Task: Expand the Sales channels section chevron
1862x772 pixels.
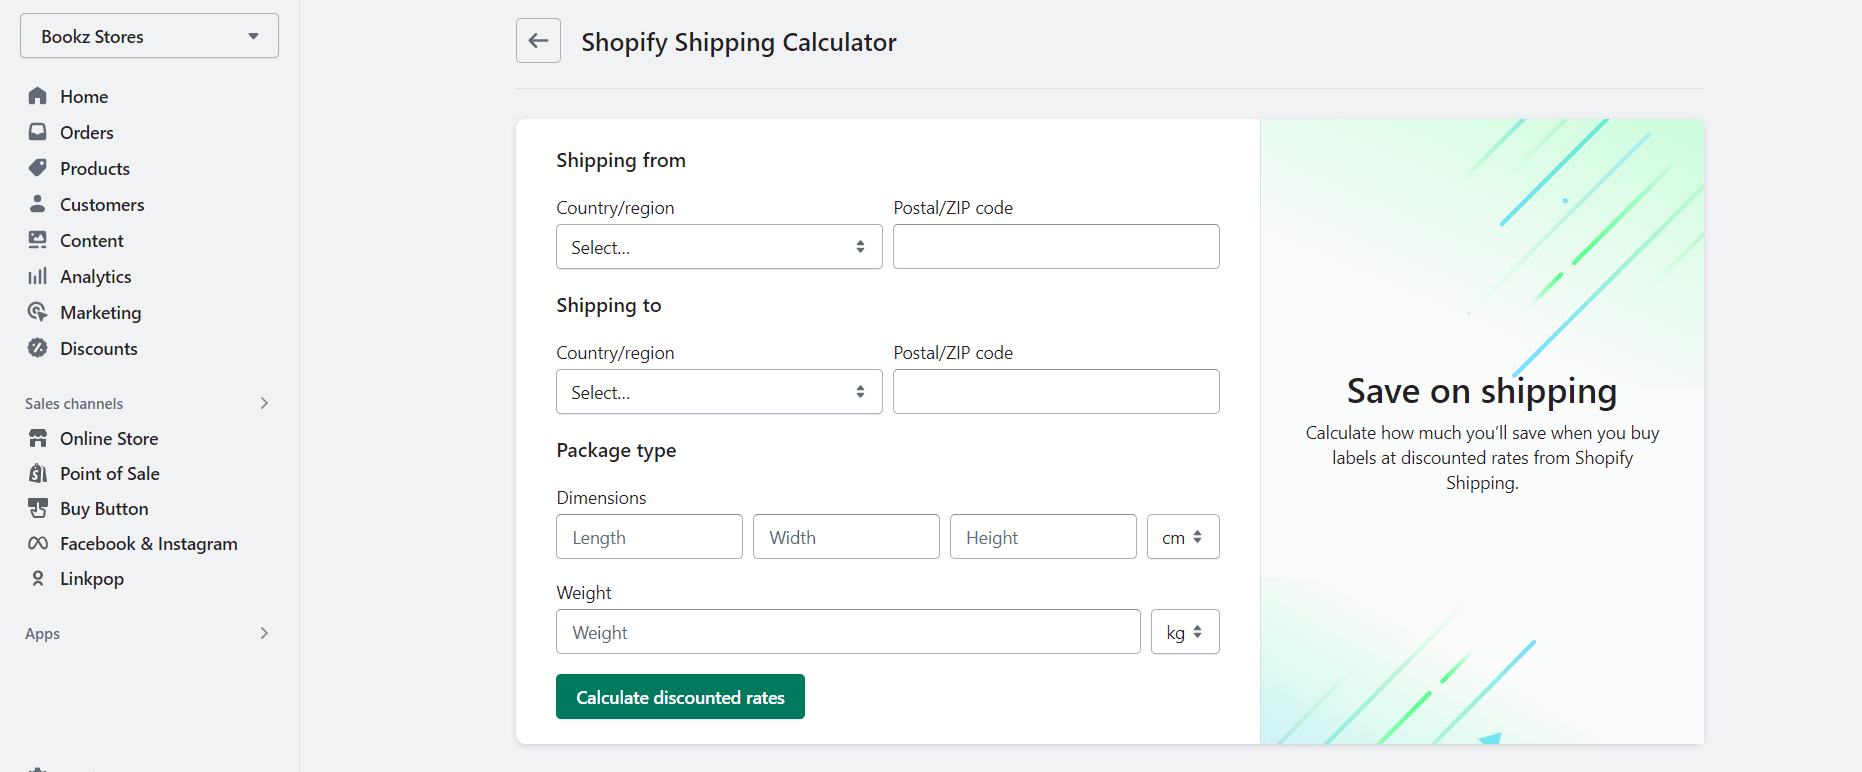Action: pyautogui.click(x=264, y=403)
